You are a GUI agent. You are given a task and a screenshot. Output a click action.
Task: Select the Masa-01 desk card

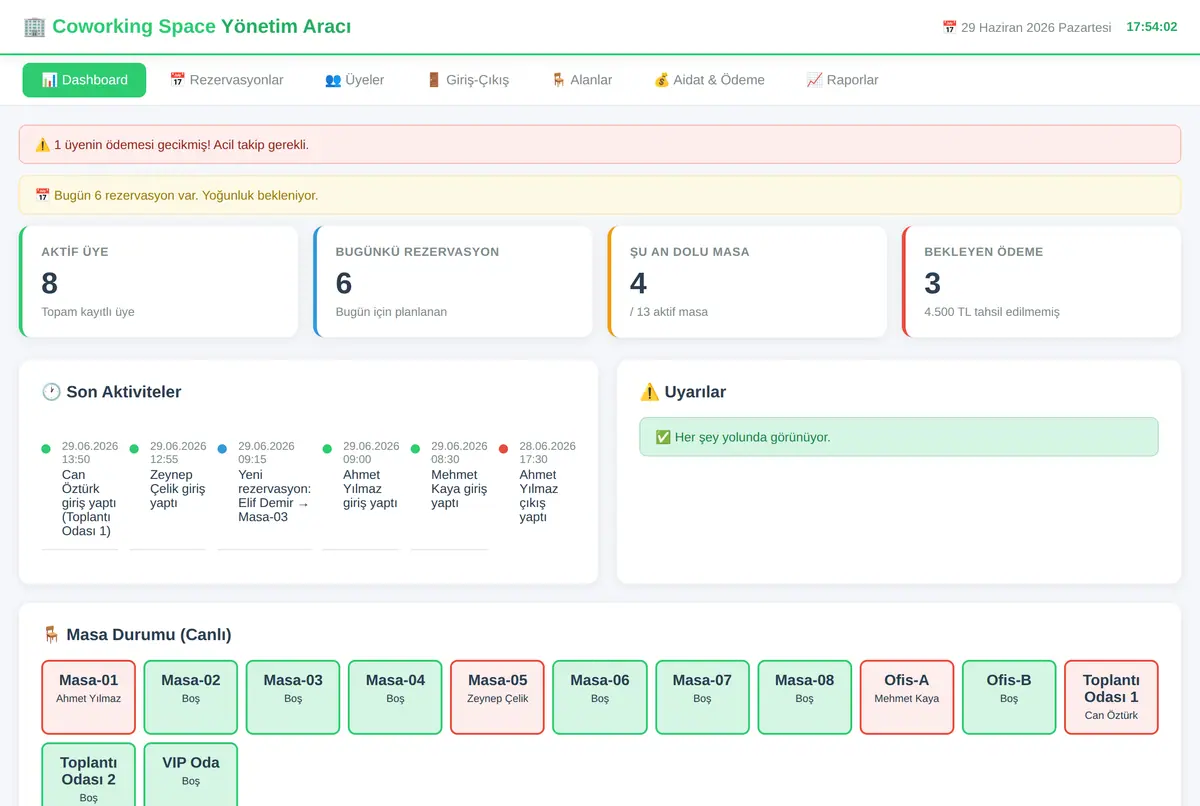(x=88, y=697)
